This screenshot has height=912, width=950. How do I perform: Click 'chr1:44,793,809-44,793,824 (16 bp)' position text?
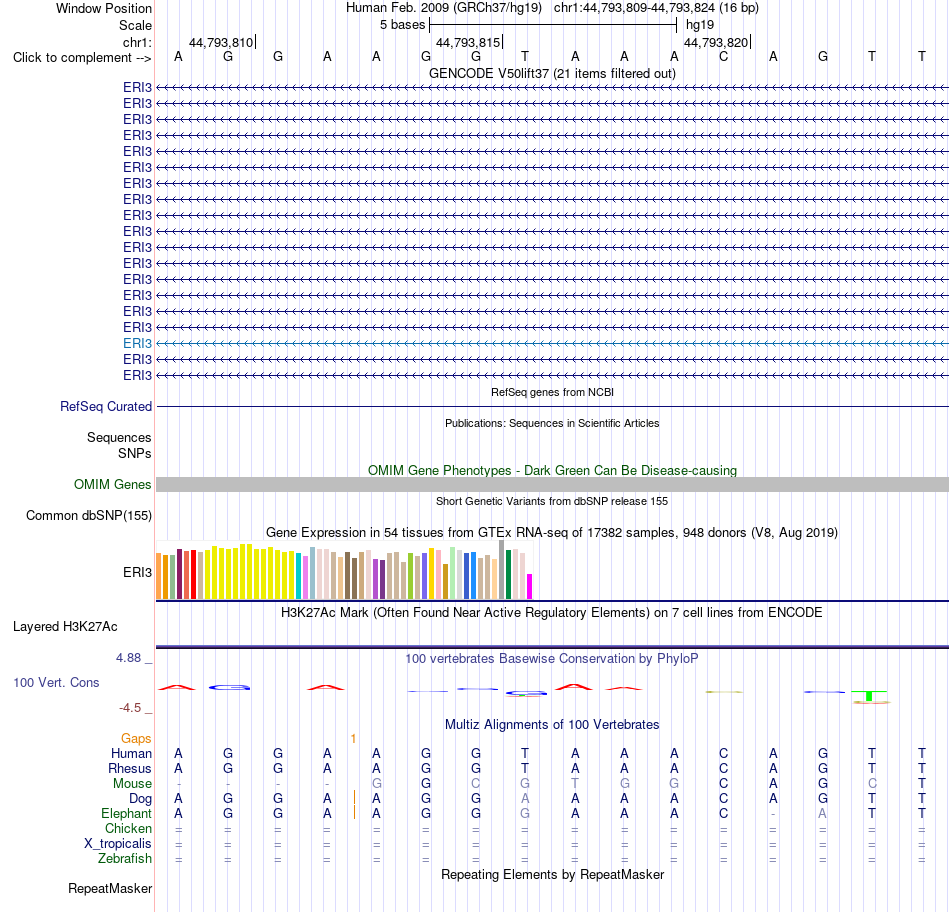[656, 8]
